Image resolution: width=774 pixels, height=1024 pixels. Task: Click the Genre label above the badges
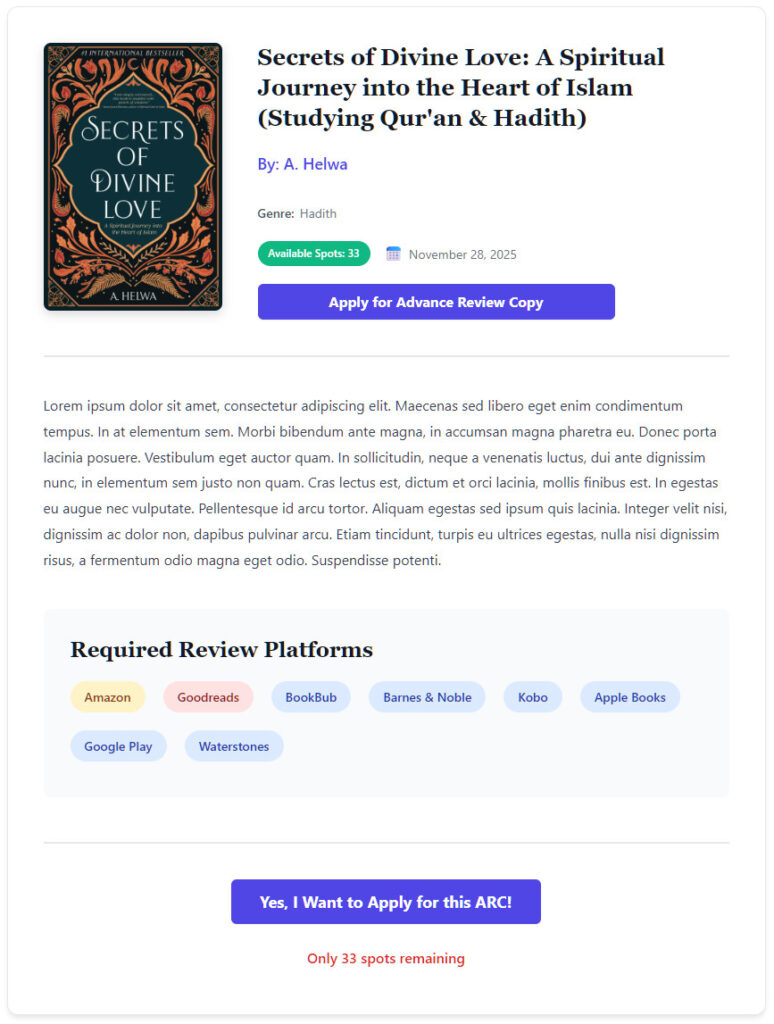(x=272, y=213)
